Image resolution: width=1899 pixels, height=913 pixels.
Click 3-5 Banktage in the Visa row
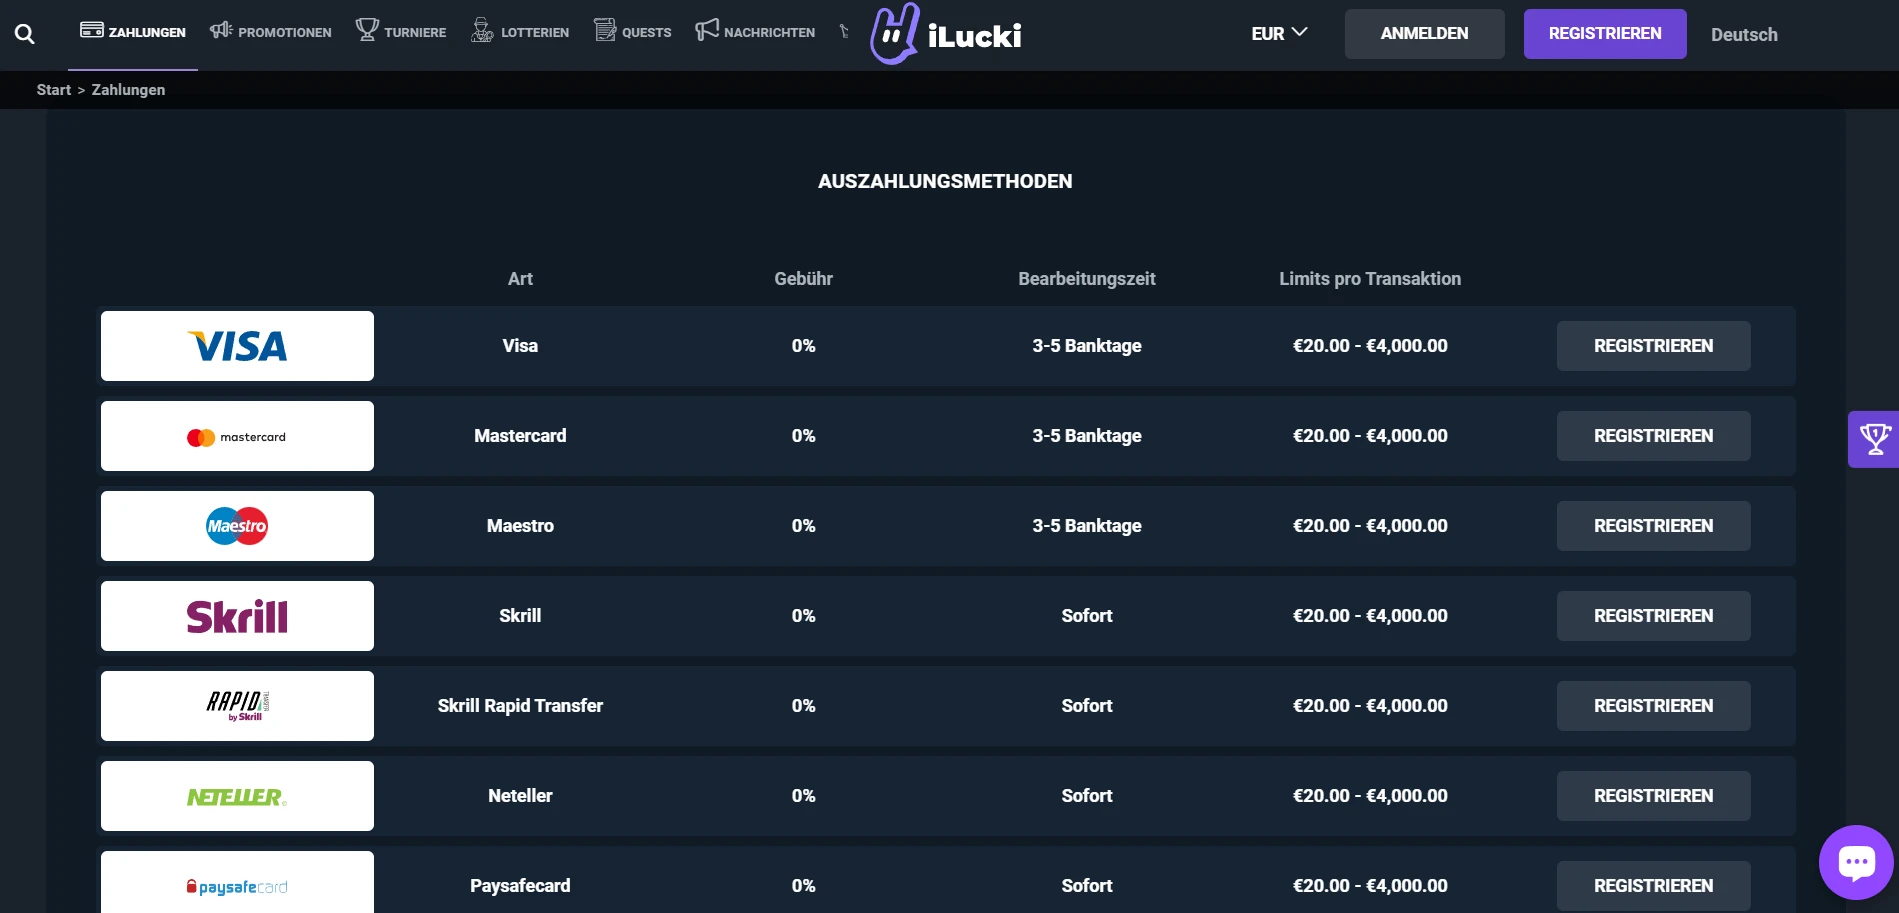(x=1087, y=346)
